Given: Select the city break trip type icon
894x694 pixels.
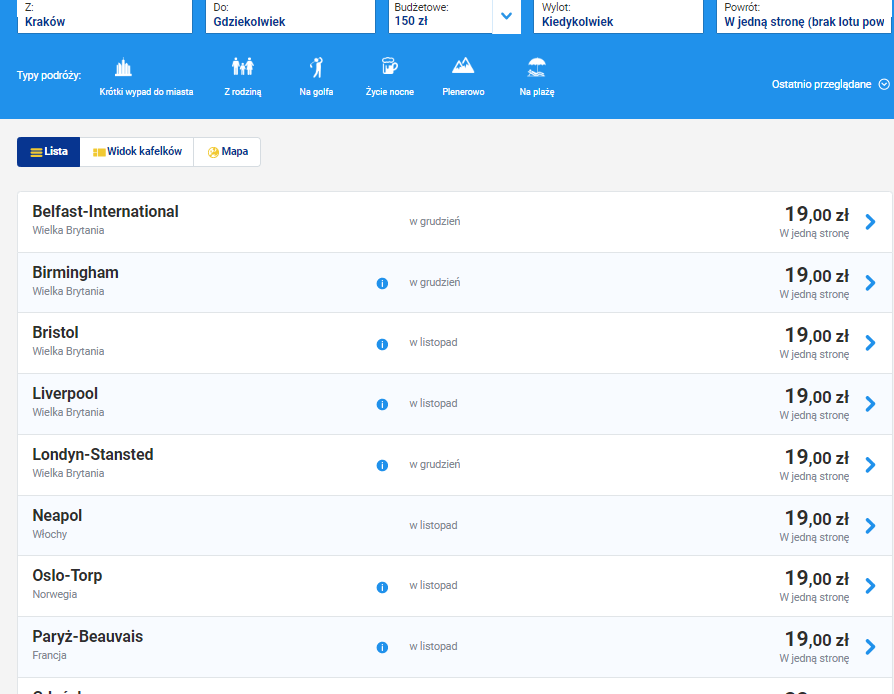Looking at the screenshot, I should pyautogui.click(x=123, y=67).
